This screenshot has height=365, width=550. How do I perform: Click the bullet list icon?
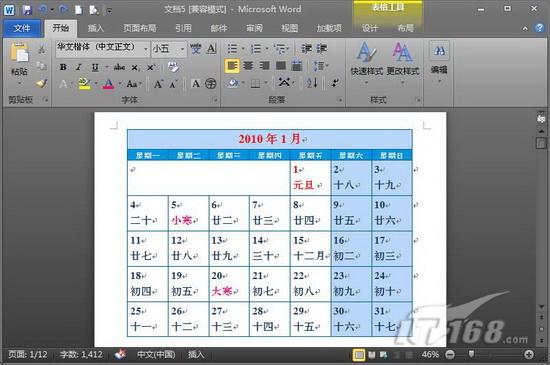click(x=232, y=49)
